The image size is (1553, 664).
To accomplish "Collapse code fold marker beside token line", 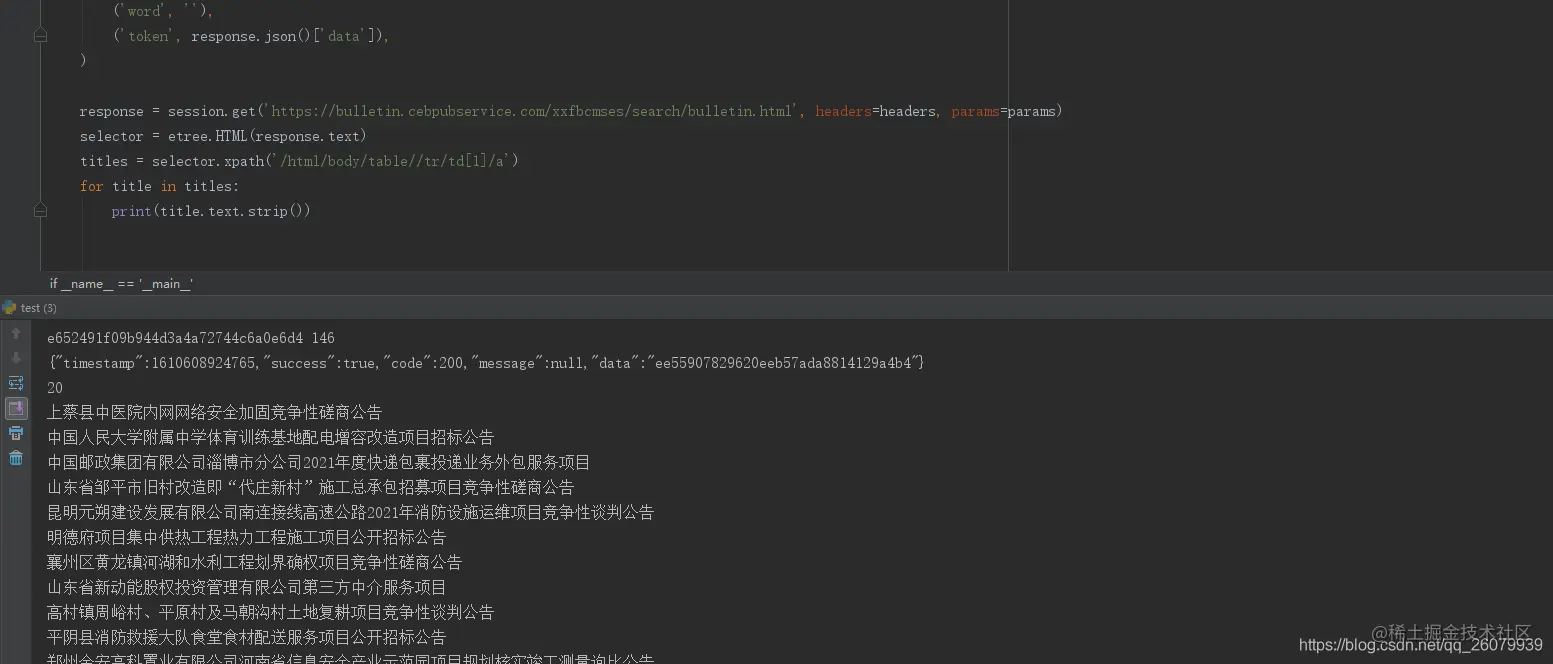I will [x=40, y=36].
